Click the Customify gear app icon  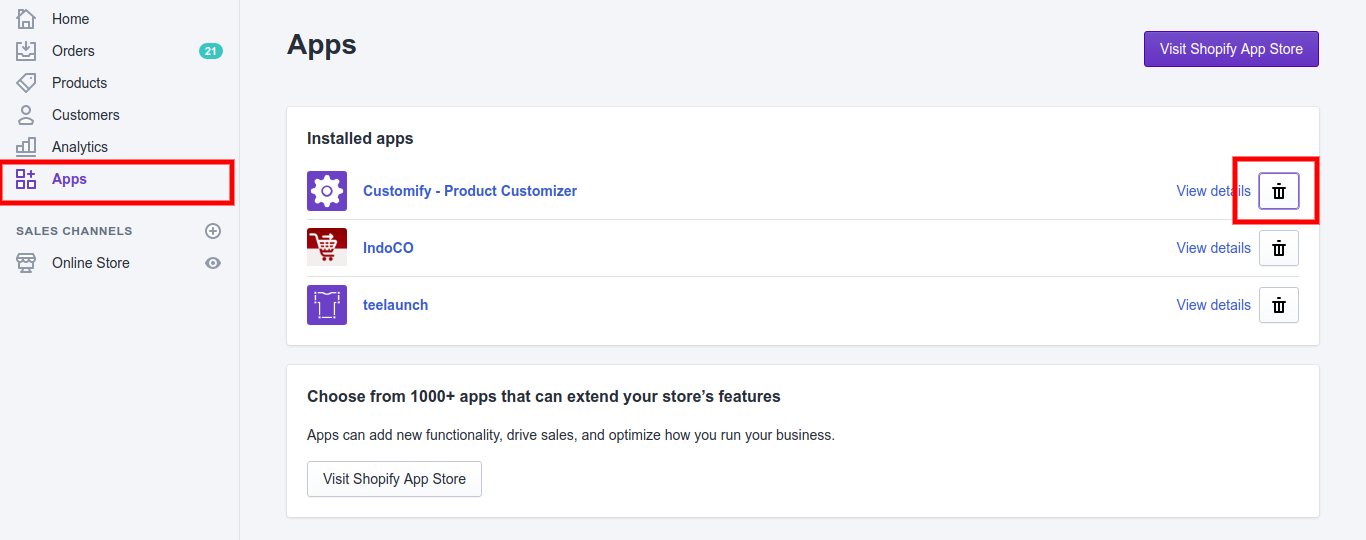pos(327,191)
